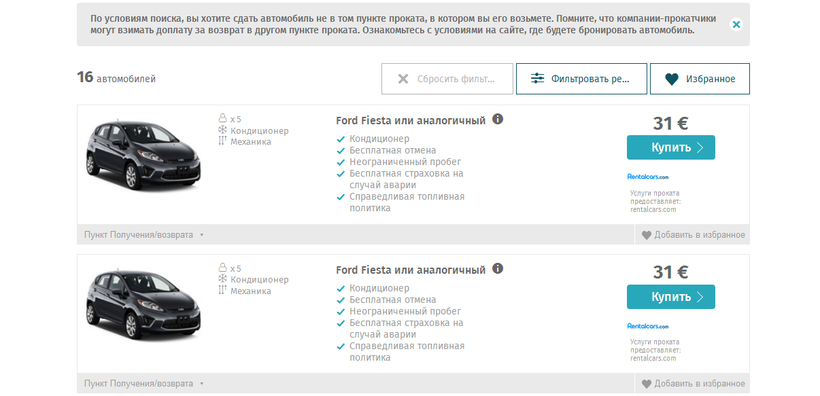Click info icon next to first Ford Fiesta
The image size is (820, 396).
pos(498,119)
